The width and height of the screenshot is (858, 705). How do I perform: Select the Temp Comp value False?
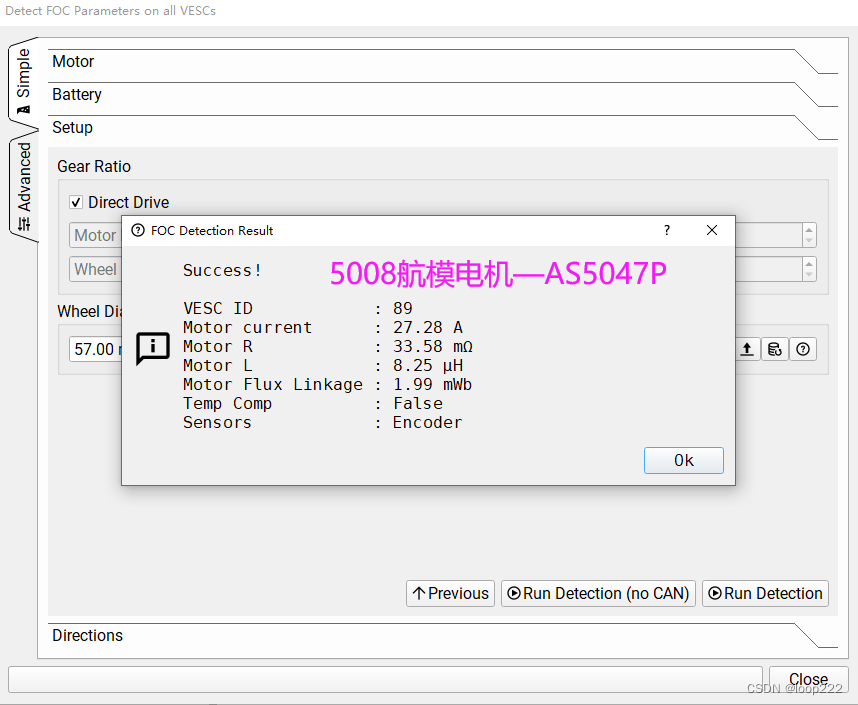tap(418, 403)
